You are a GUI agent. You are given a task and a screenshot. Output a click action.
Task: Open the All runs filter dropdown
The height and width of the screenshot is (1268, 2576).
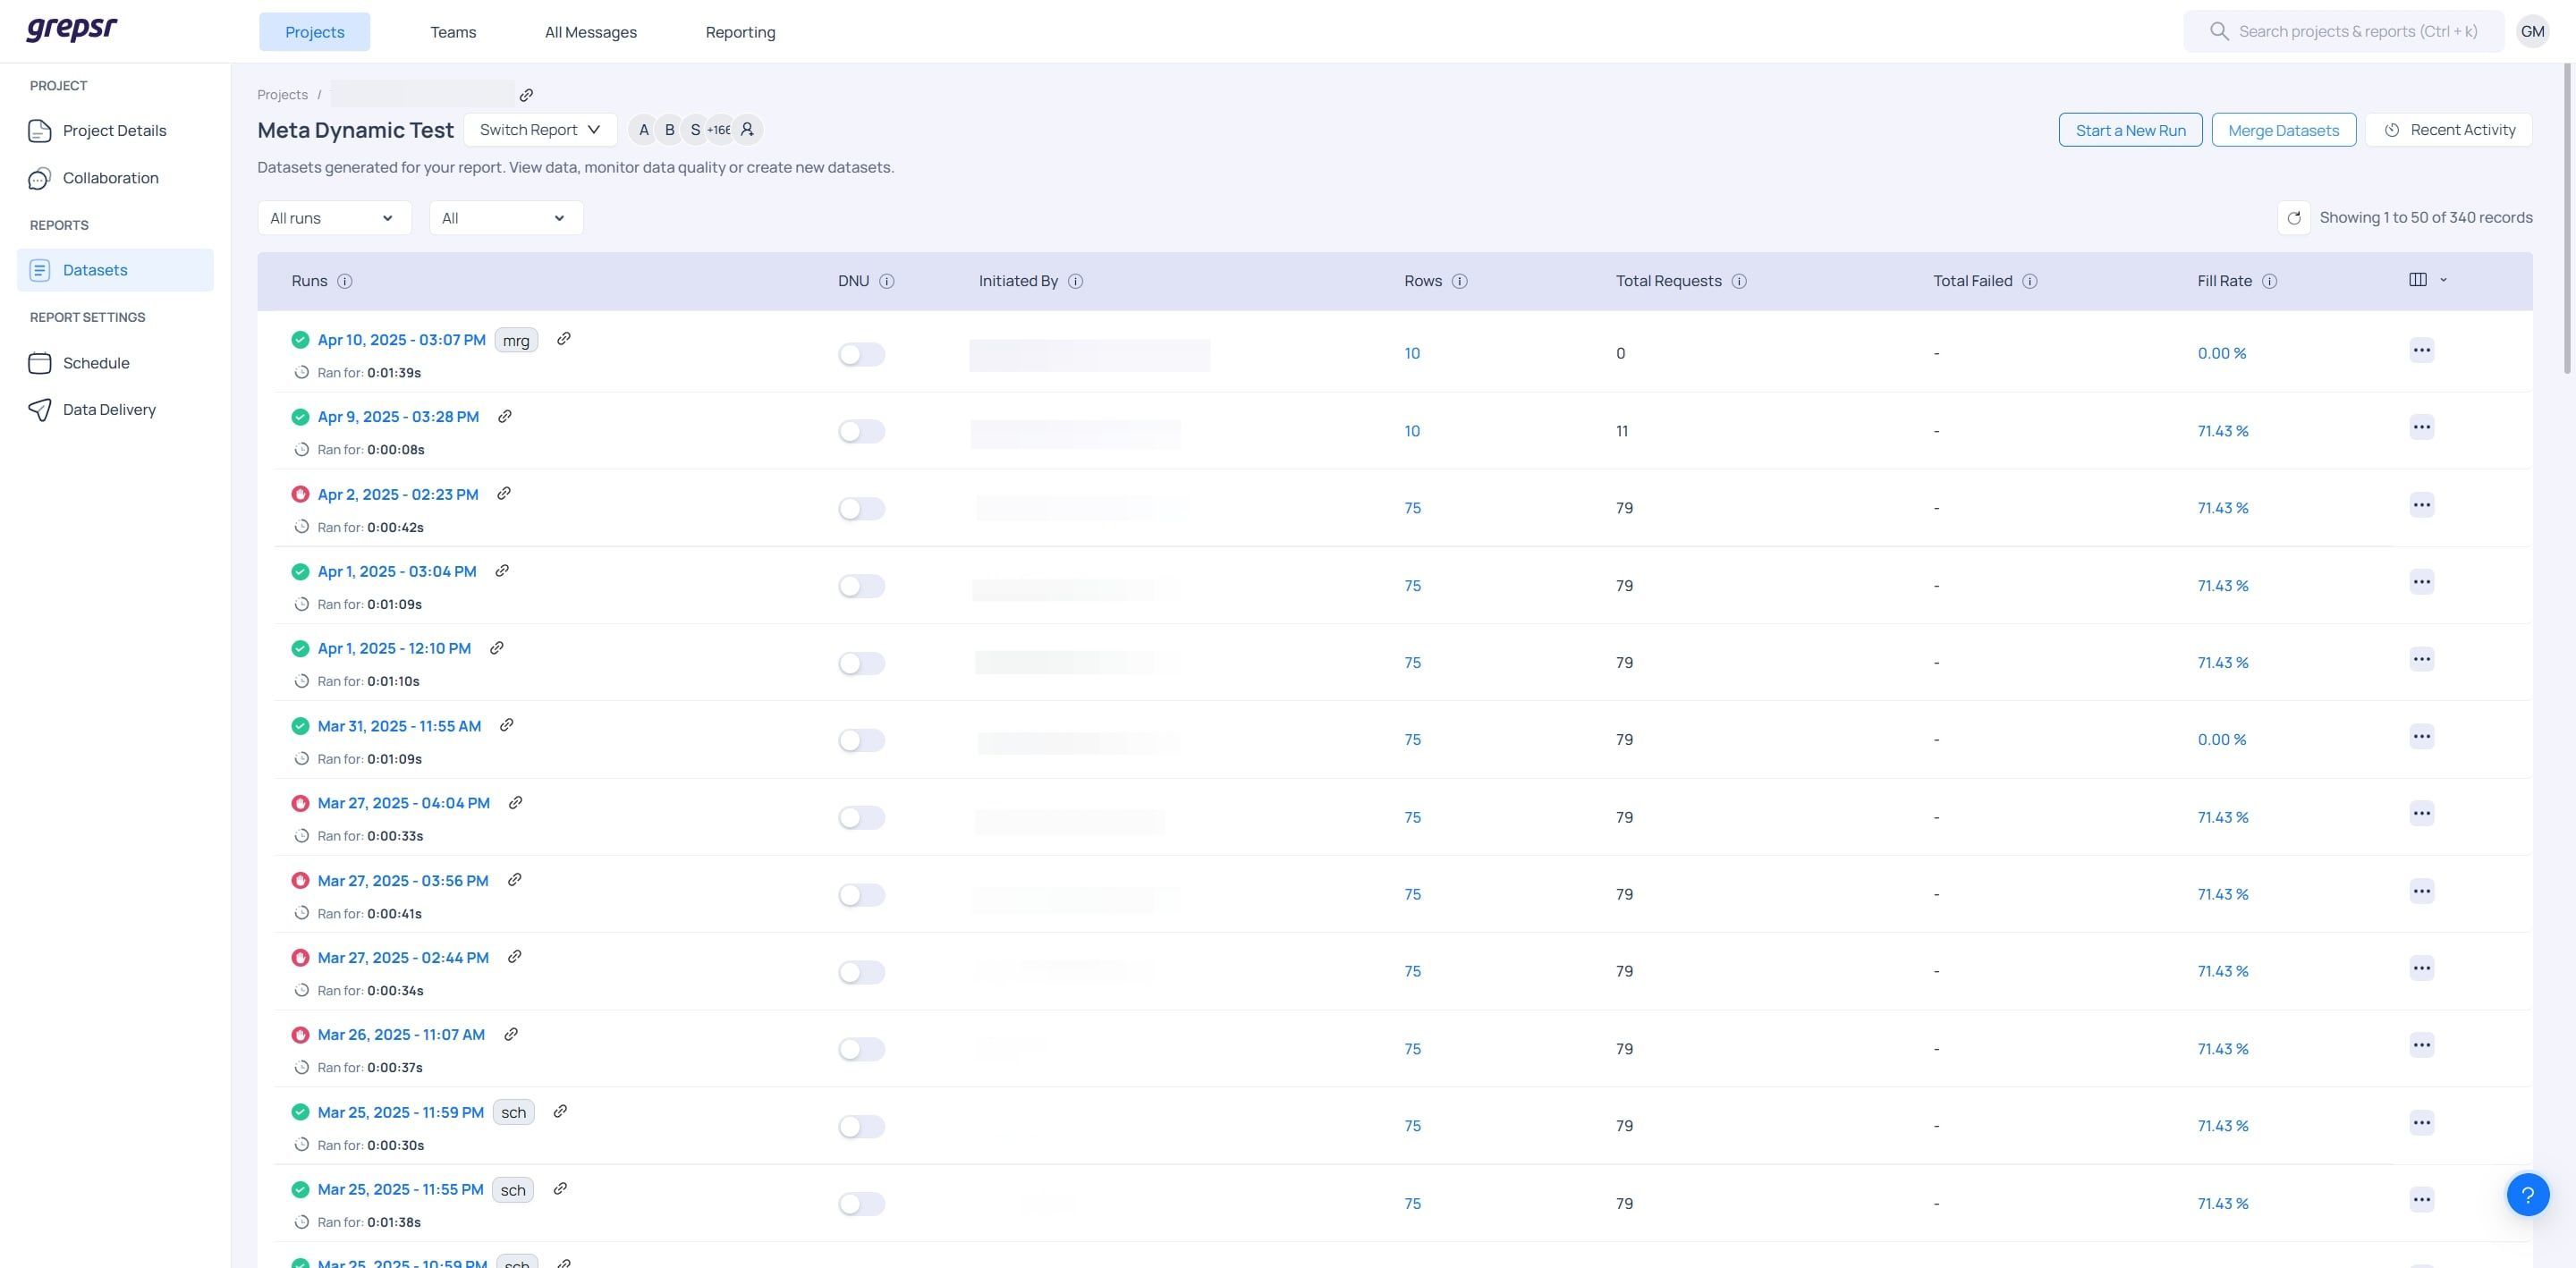(x=334, y=218)
